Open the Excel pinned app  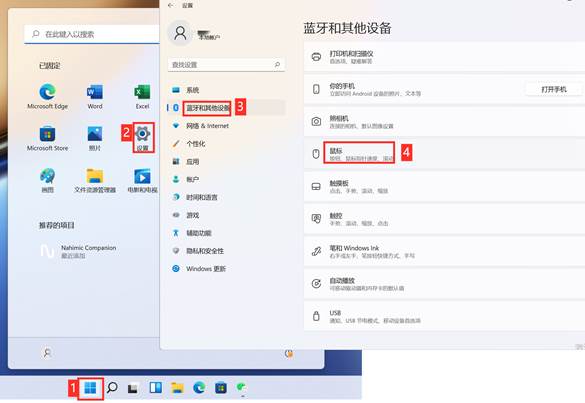[143, 96]
